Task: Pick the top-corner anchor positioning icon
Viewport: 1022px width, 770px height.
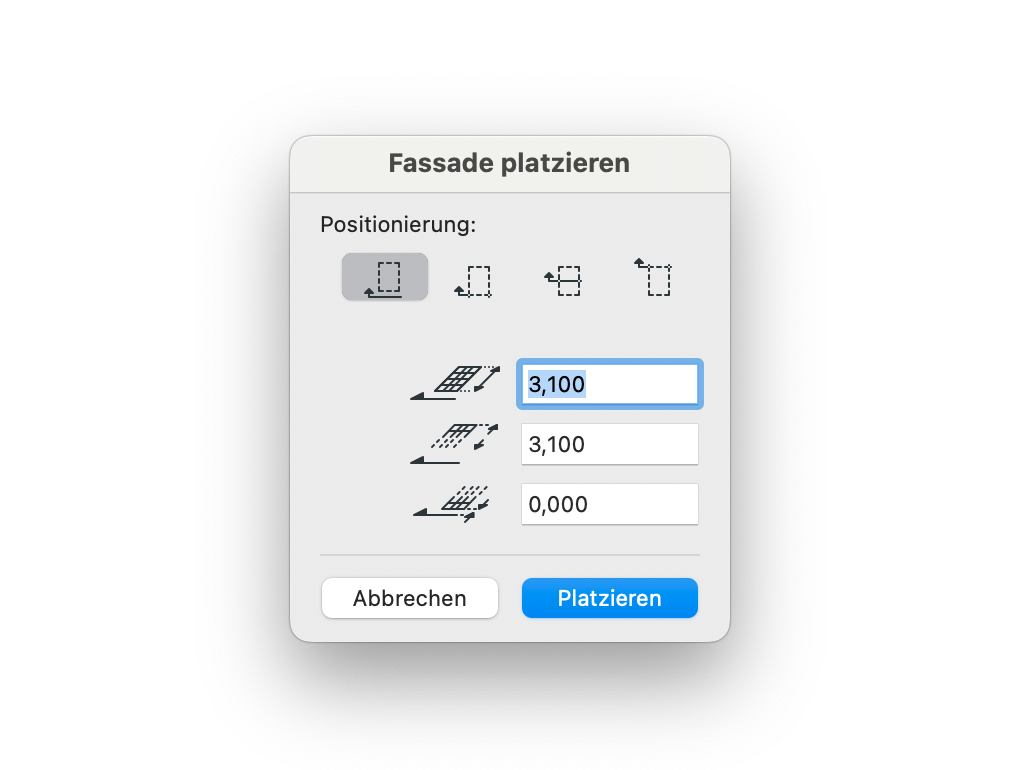Action: pos(653,278)
